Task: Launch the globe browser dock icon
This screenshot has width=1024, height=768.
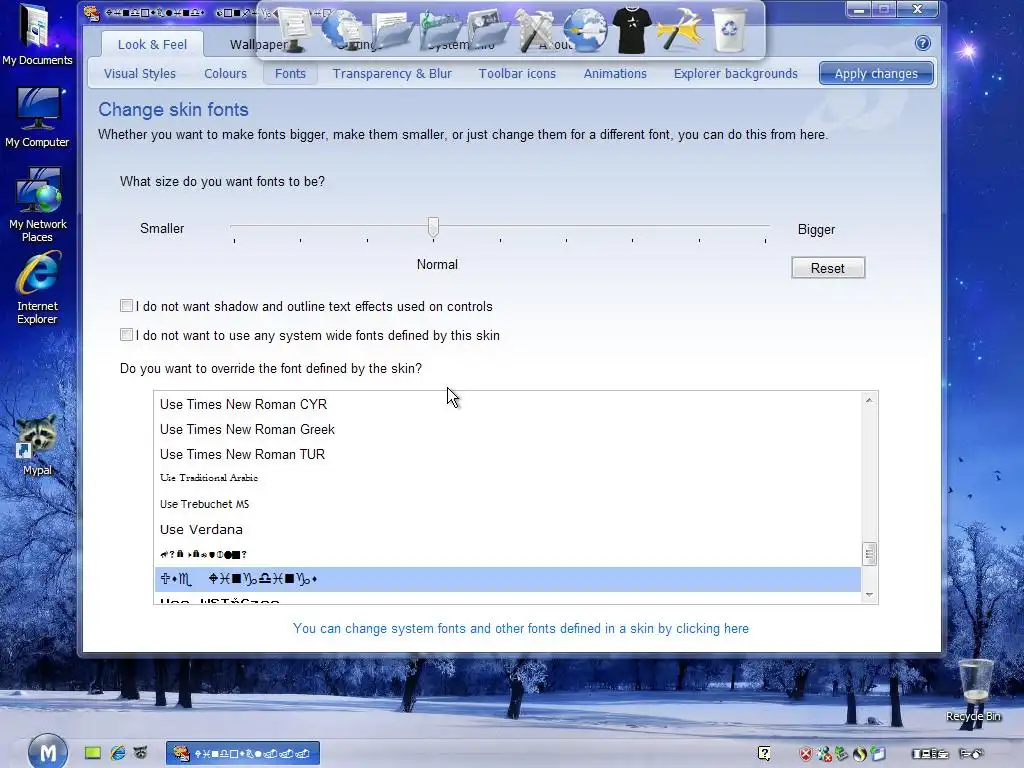Action: coord(584,30)
